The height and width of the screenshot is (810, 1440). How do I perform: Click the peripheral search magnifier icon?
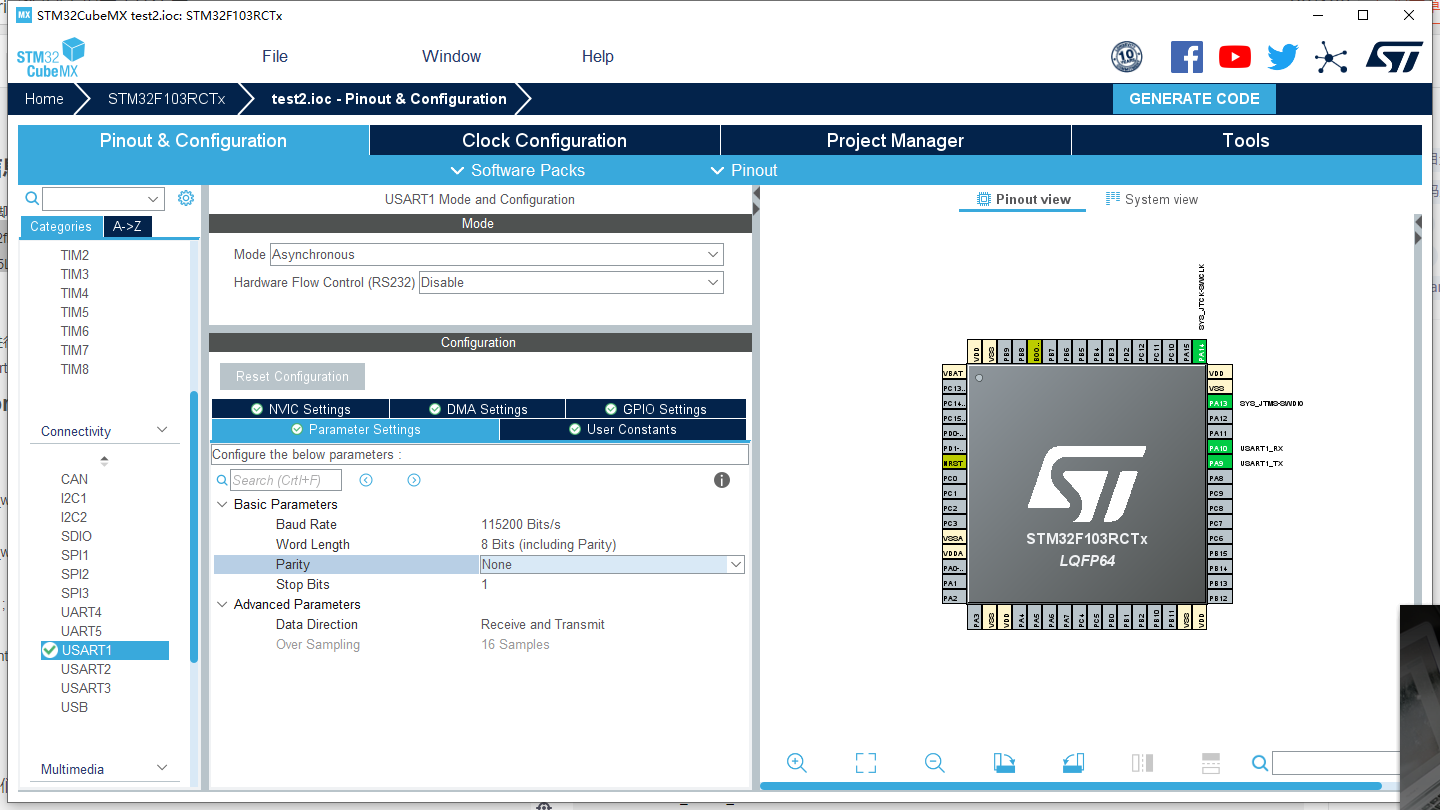point(32,198)
